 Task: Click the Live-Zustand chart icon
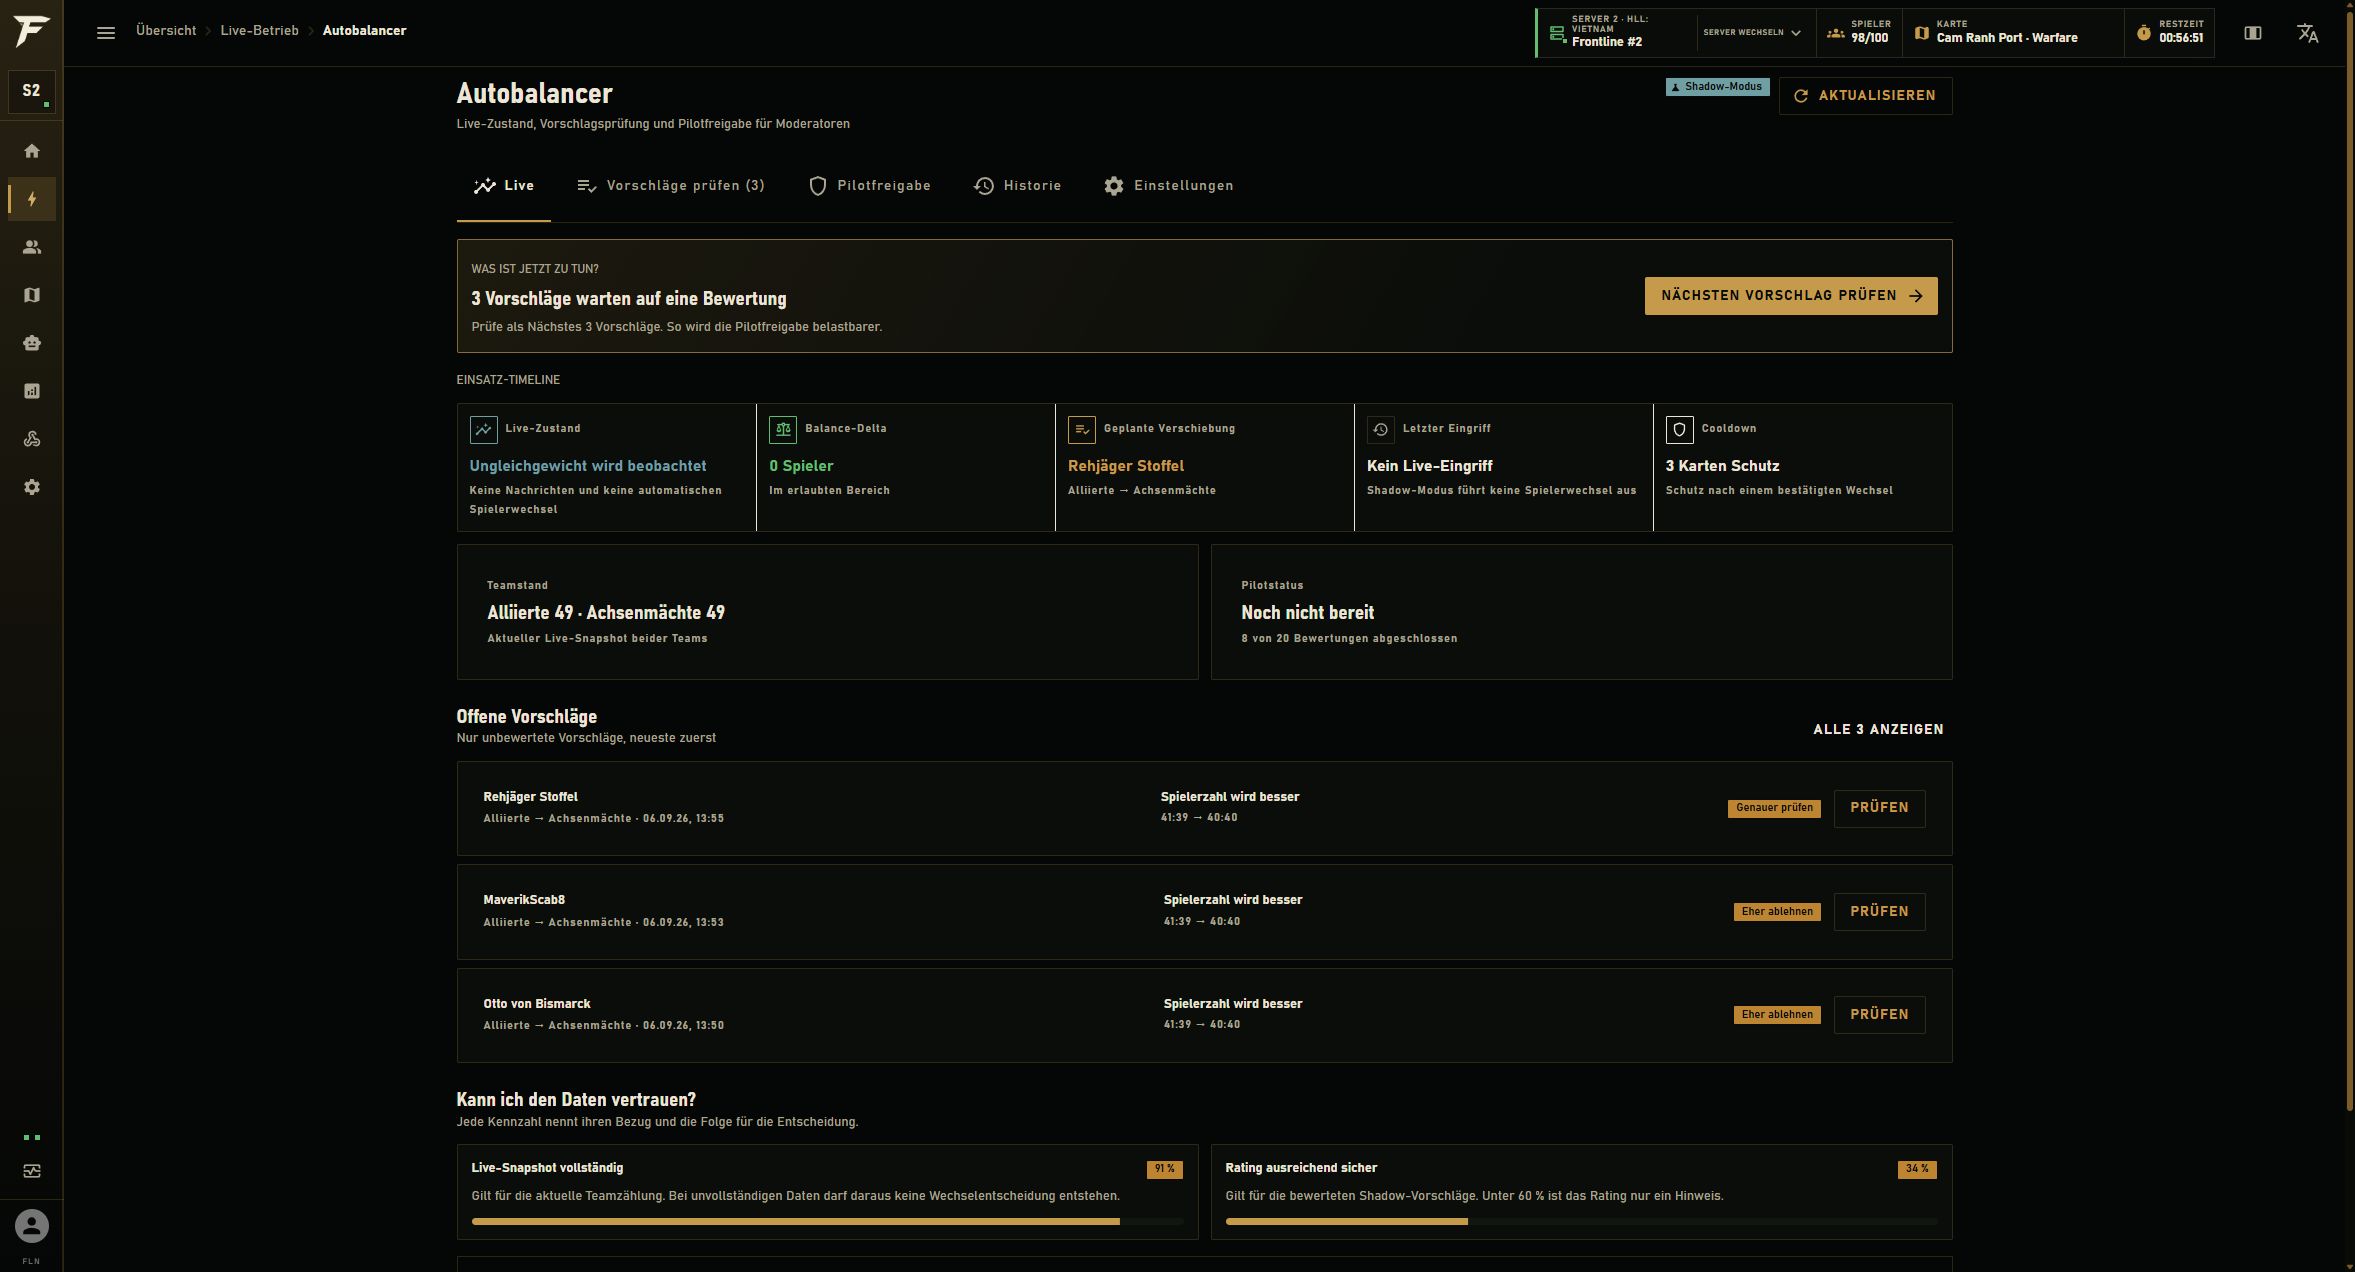(x=484, y=429)
